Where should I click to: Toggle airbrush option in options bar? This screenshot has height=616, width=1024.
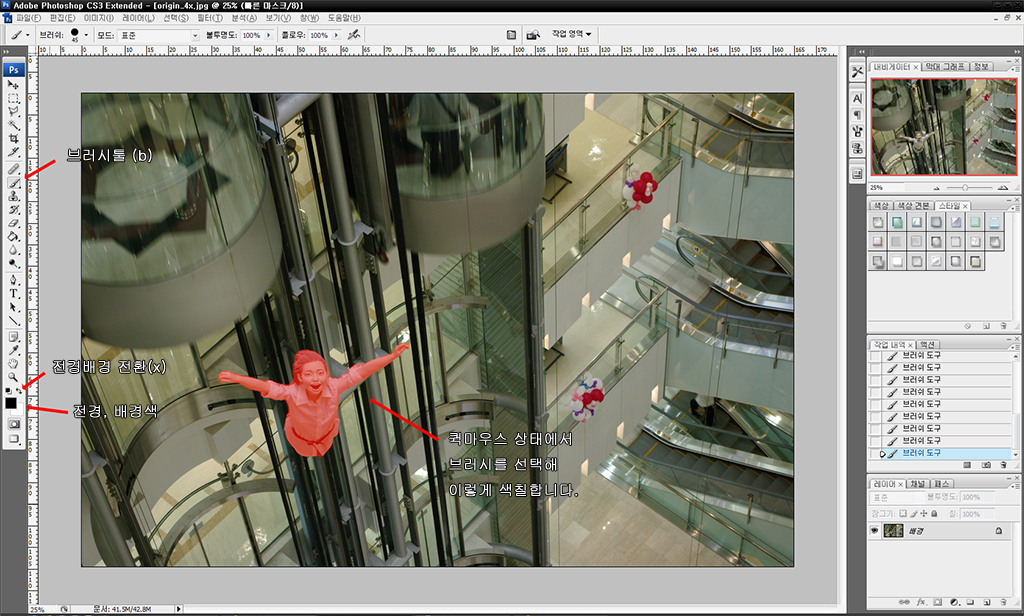[353, 35]
